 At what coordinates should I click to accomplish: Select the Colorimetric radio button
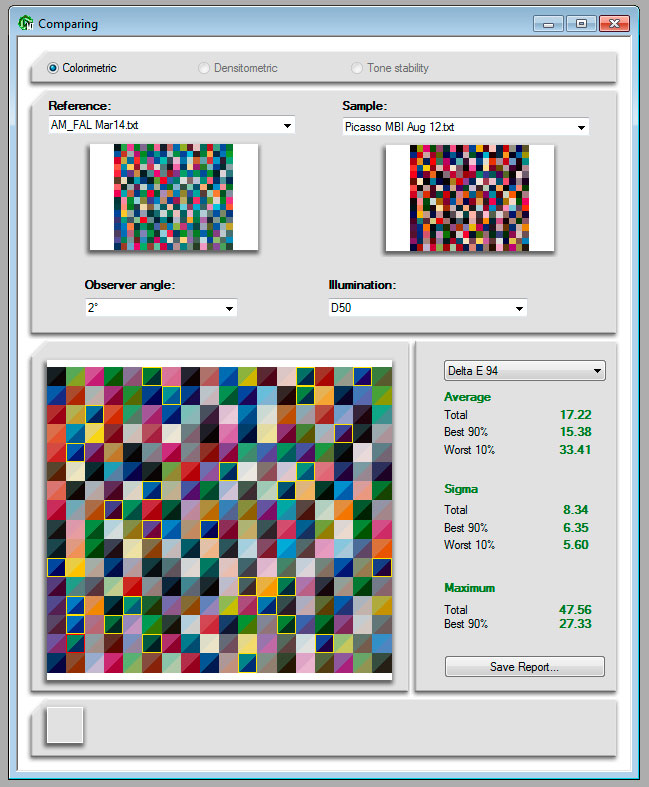pos(53,68)
